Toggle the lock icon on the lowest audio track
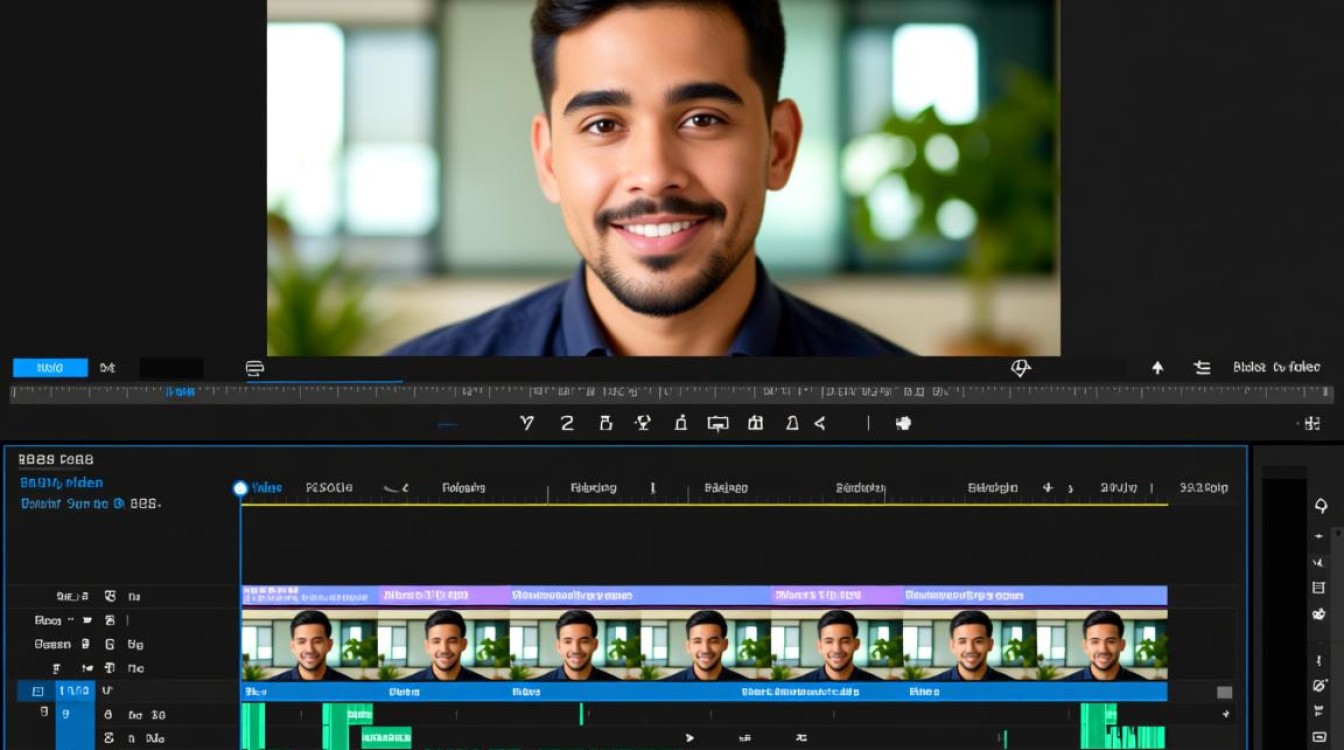Viewport: 1344px width, 750px height. tap(109, 738)
